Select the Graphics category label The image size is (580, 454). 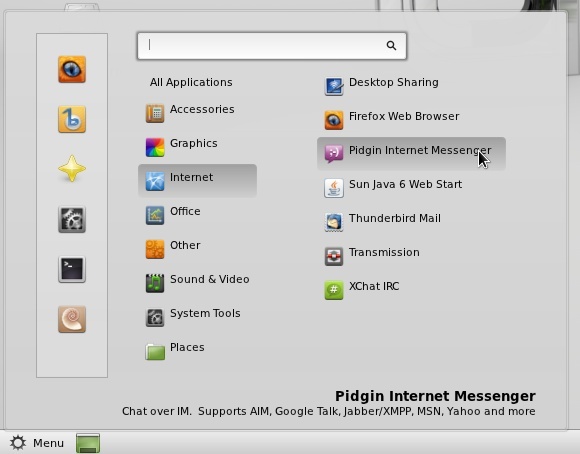193,144
